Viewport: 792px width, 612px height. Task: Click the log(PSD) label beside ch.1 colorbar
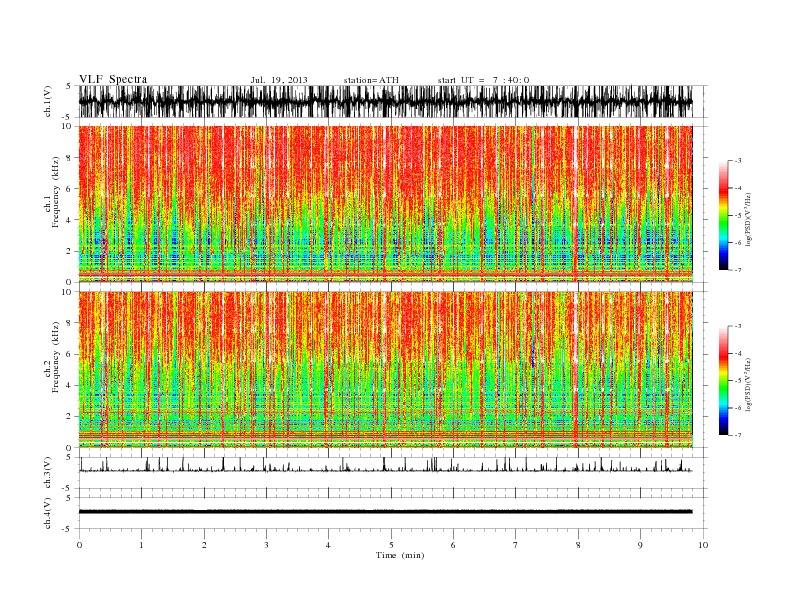coord(748,219)
